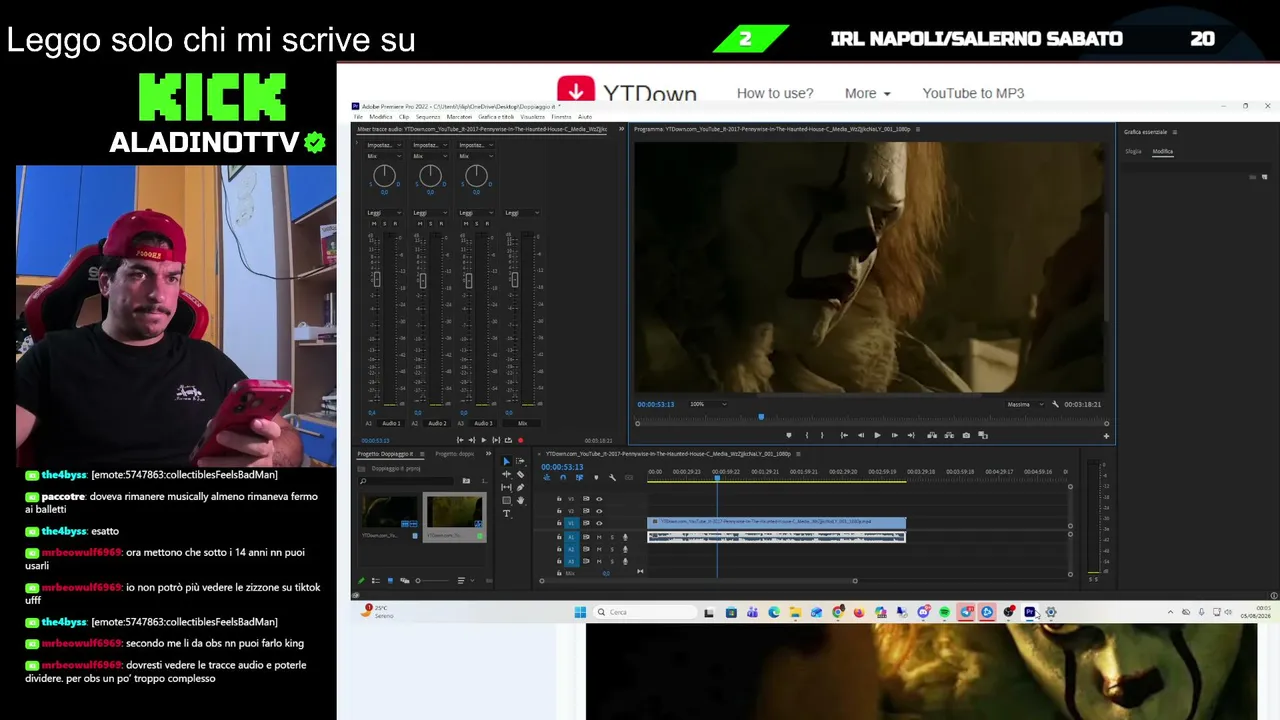Step forward one frame in Program Monitor
The image size is (1280, 720).
pyautogui.click(x=894, y=435)
